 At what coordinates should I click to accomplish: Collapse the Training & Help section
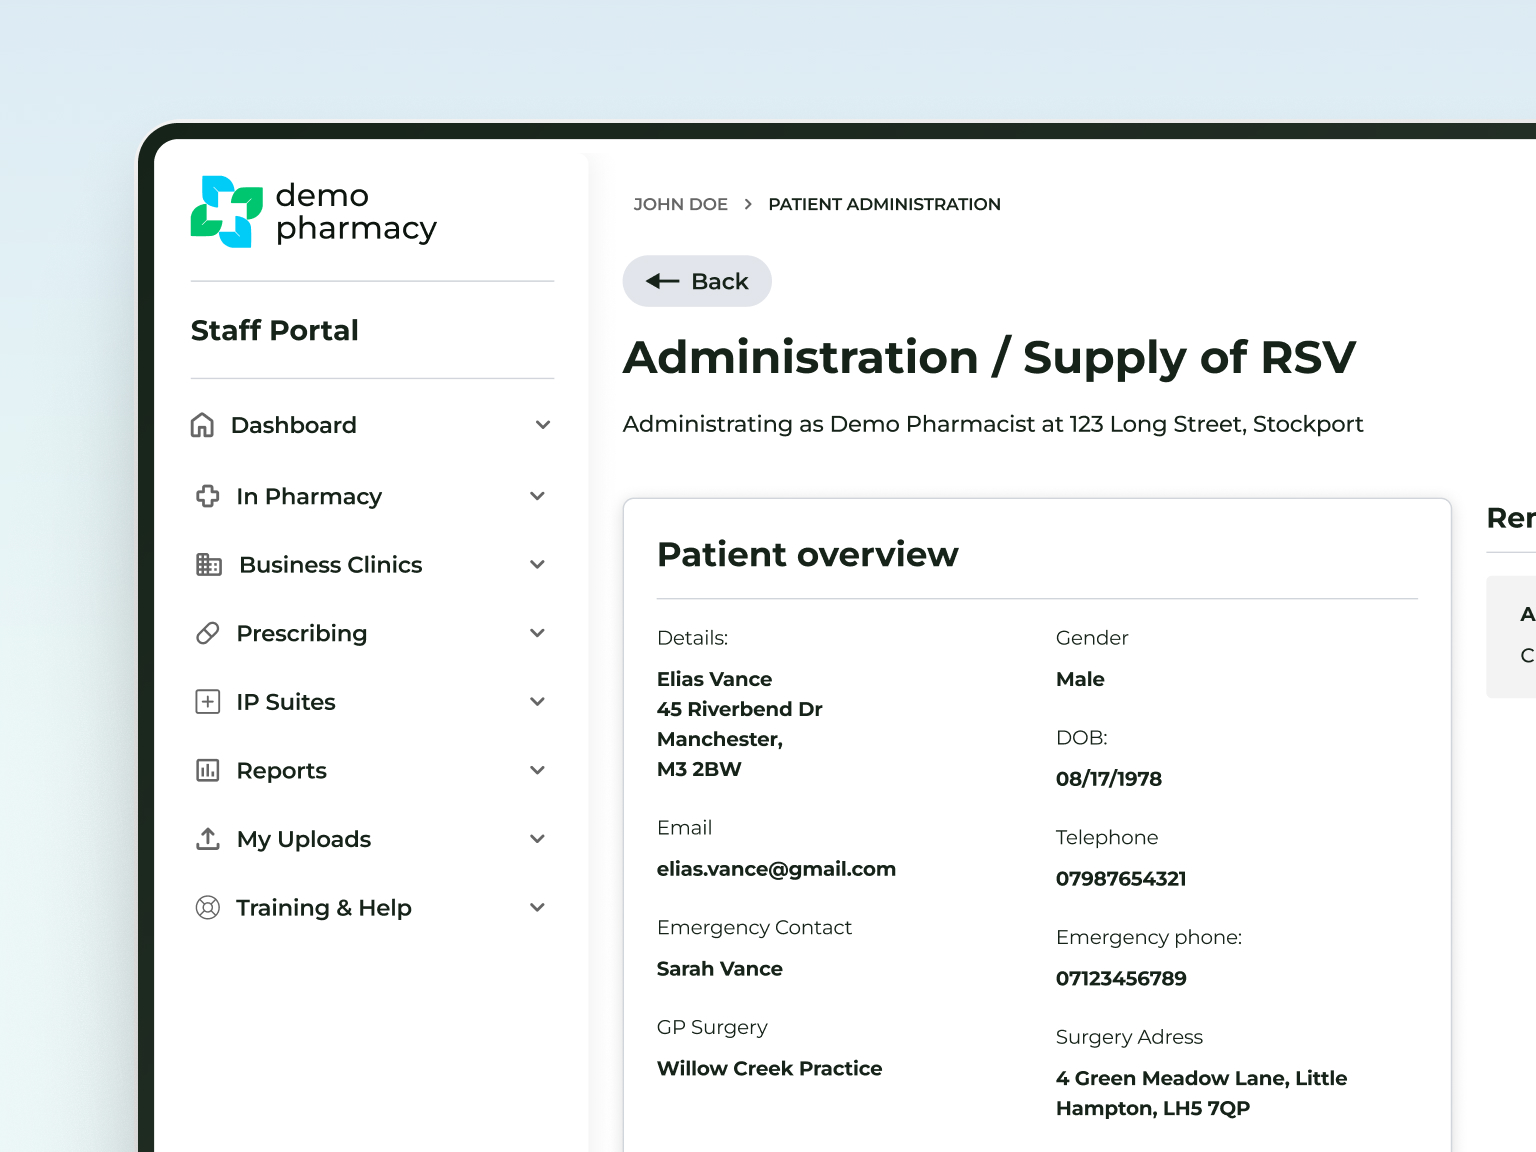pos(538,907)
